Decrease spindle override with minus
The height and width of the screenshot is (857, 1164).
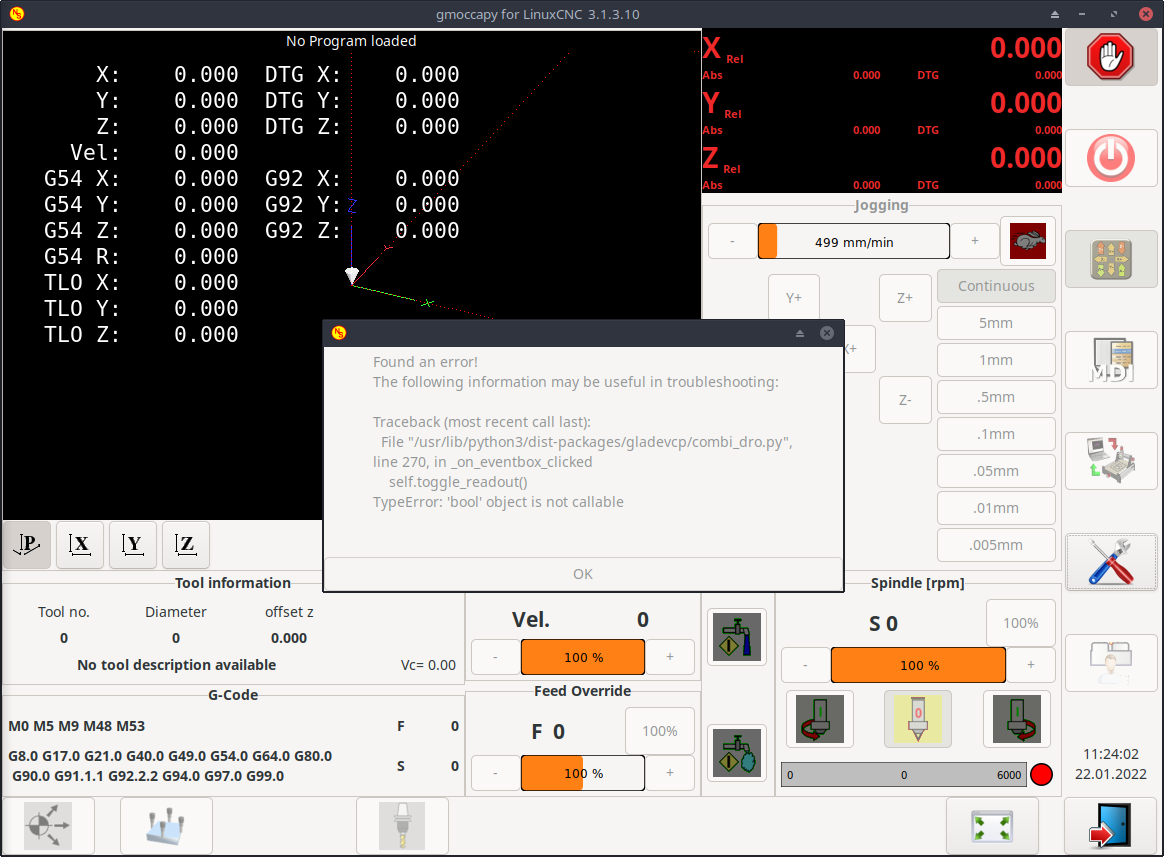(x=805, y=665)
